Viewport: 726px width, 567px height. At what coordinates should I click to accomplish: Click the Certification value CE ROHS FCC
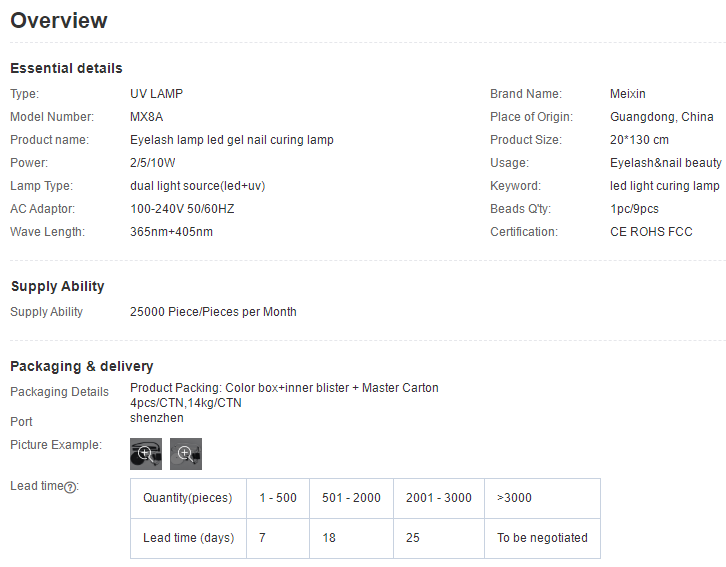click(x=651, y=232)
